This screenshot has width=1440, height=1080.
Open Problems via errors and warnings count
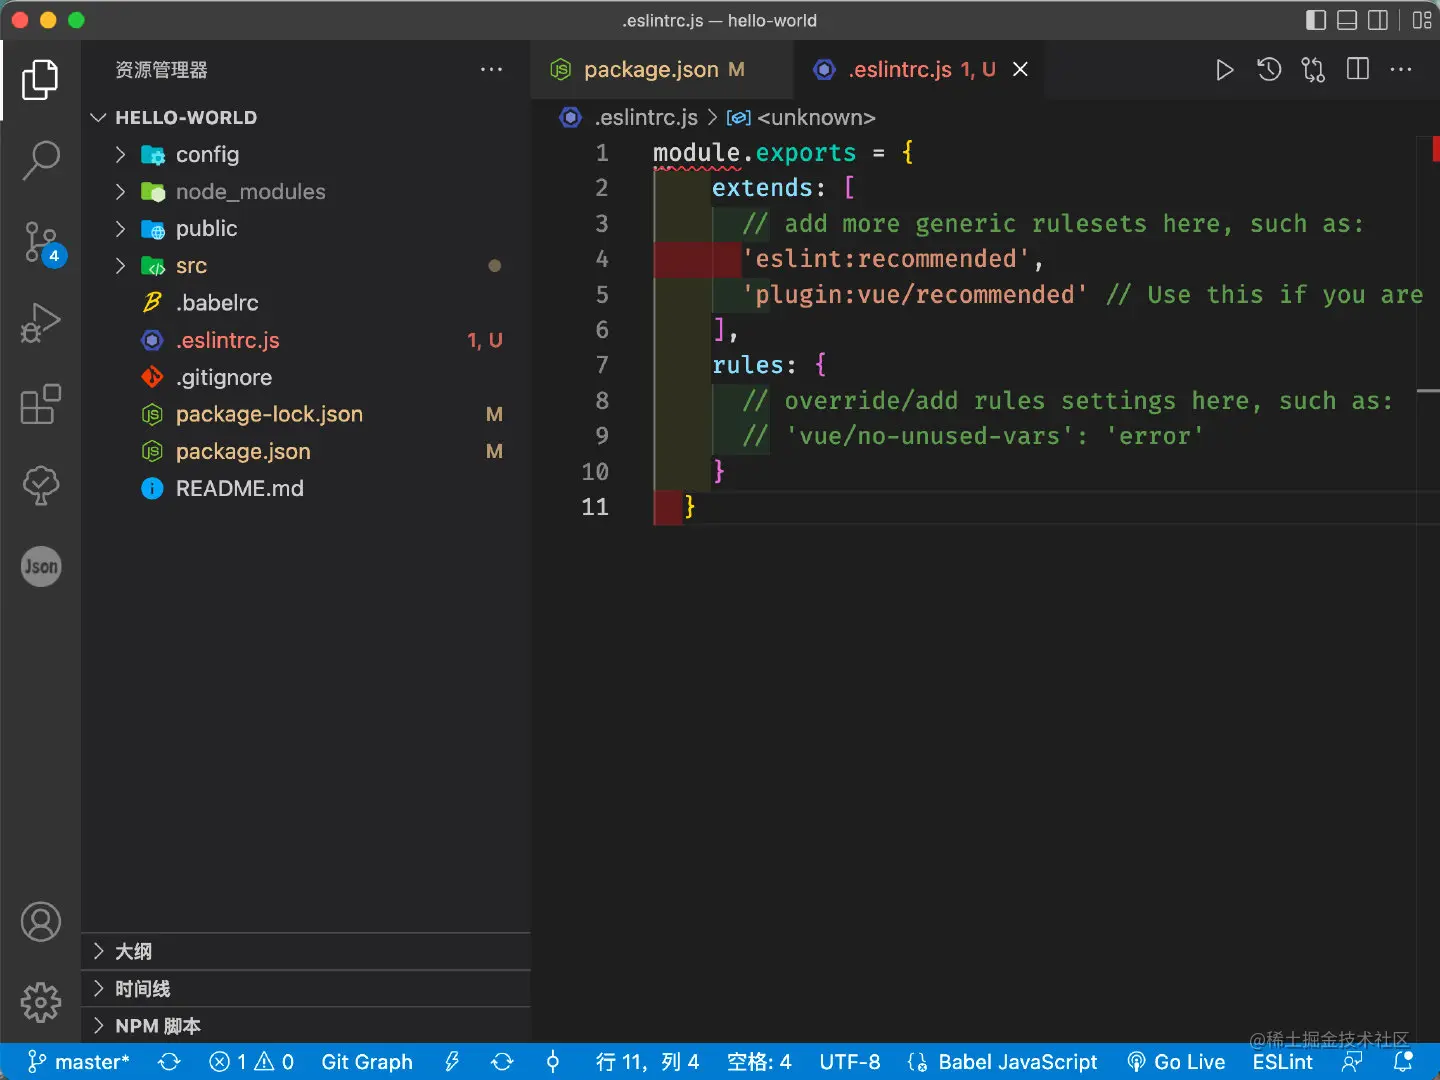(x=251, y=1062)
